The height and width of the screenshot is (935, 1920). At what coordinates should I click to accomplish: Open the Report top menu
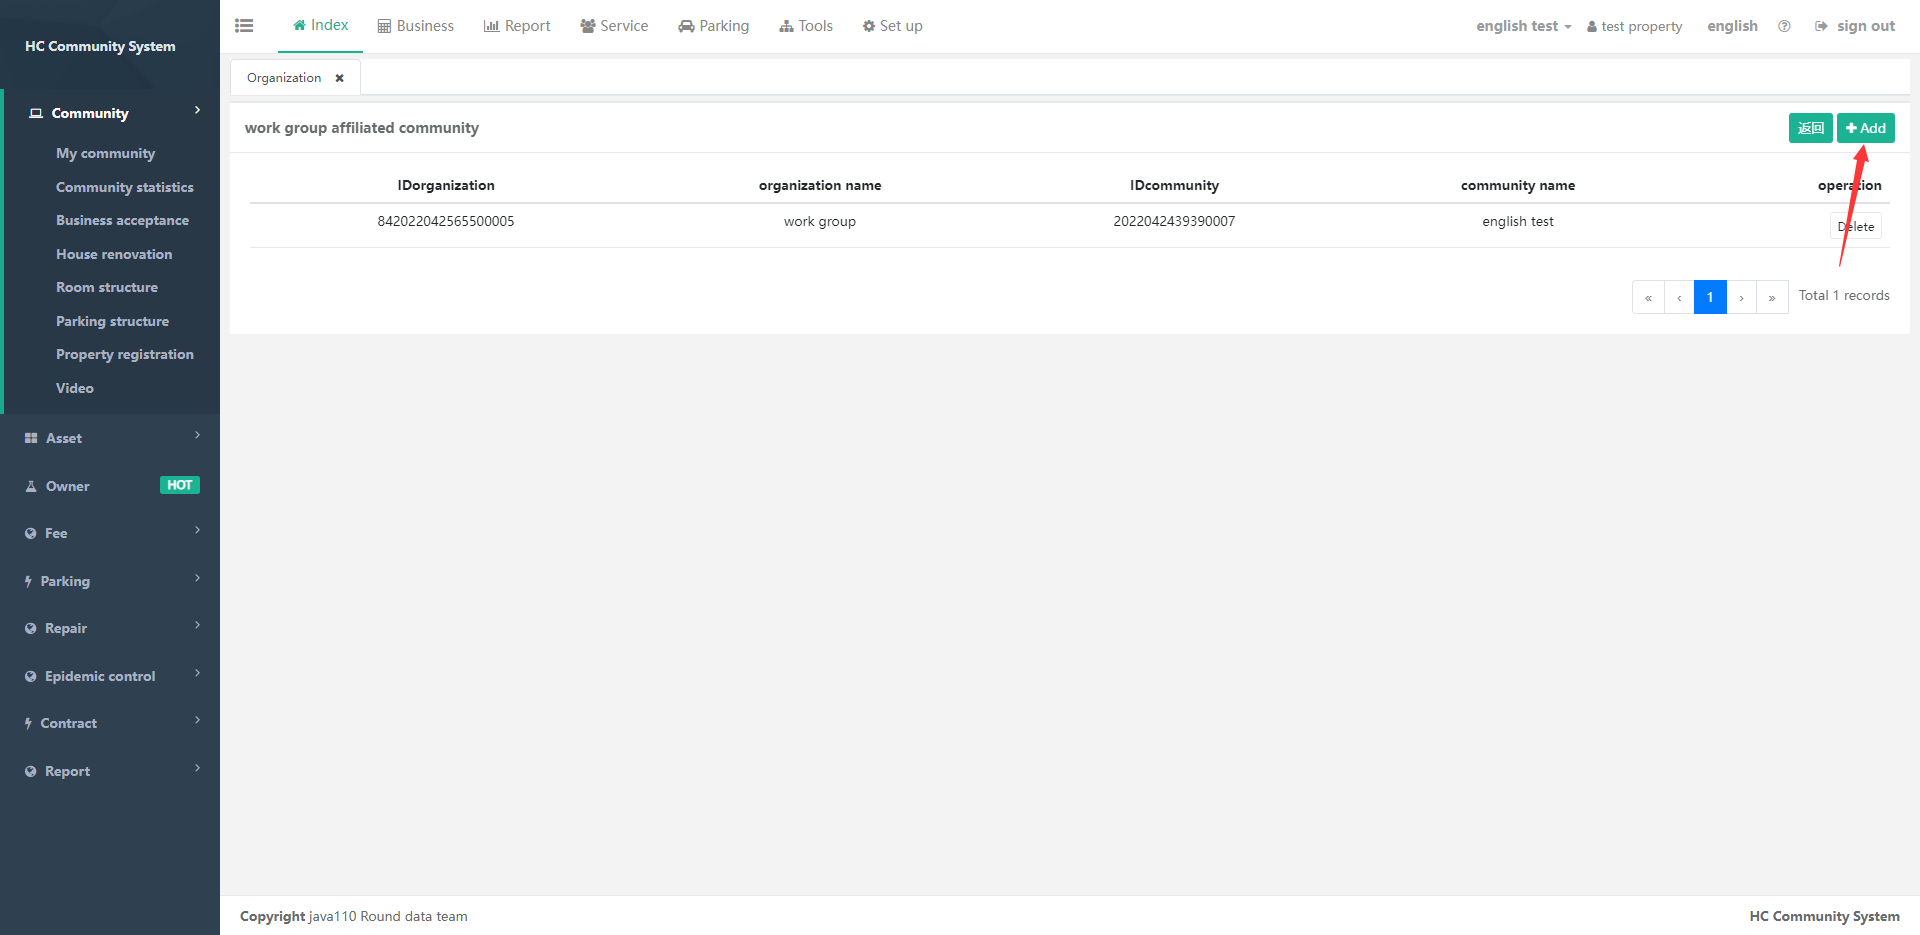coord(517,26)
